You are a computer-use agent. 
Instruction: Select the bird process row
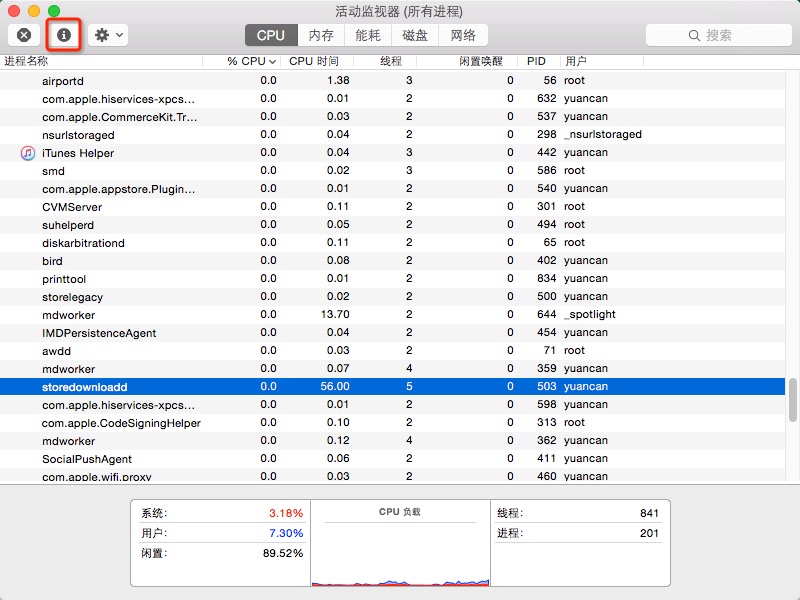pyautogui.click(x=392, y=261)
